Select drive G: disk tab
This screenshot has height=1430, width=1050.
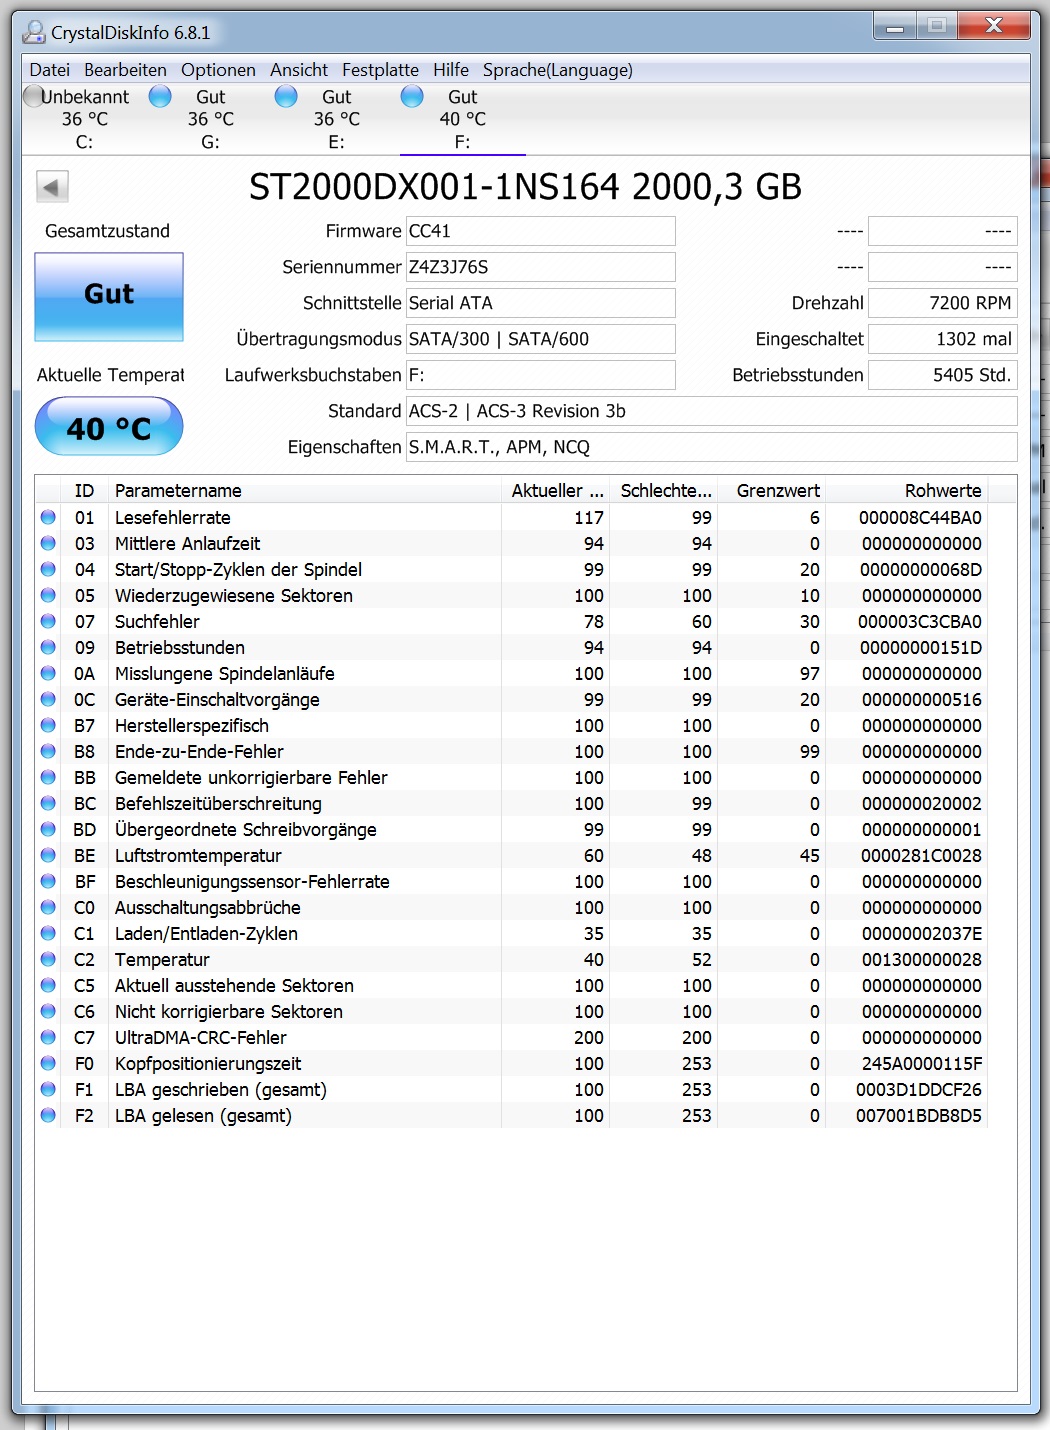pos(211,119)
